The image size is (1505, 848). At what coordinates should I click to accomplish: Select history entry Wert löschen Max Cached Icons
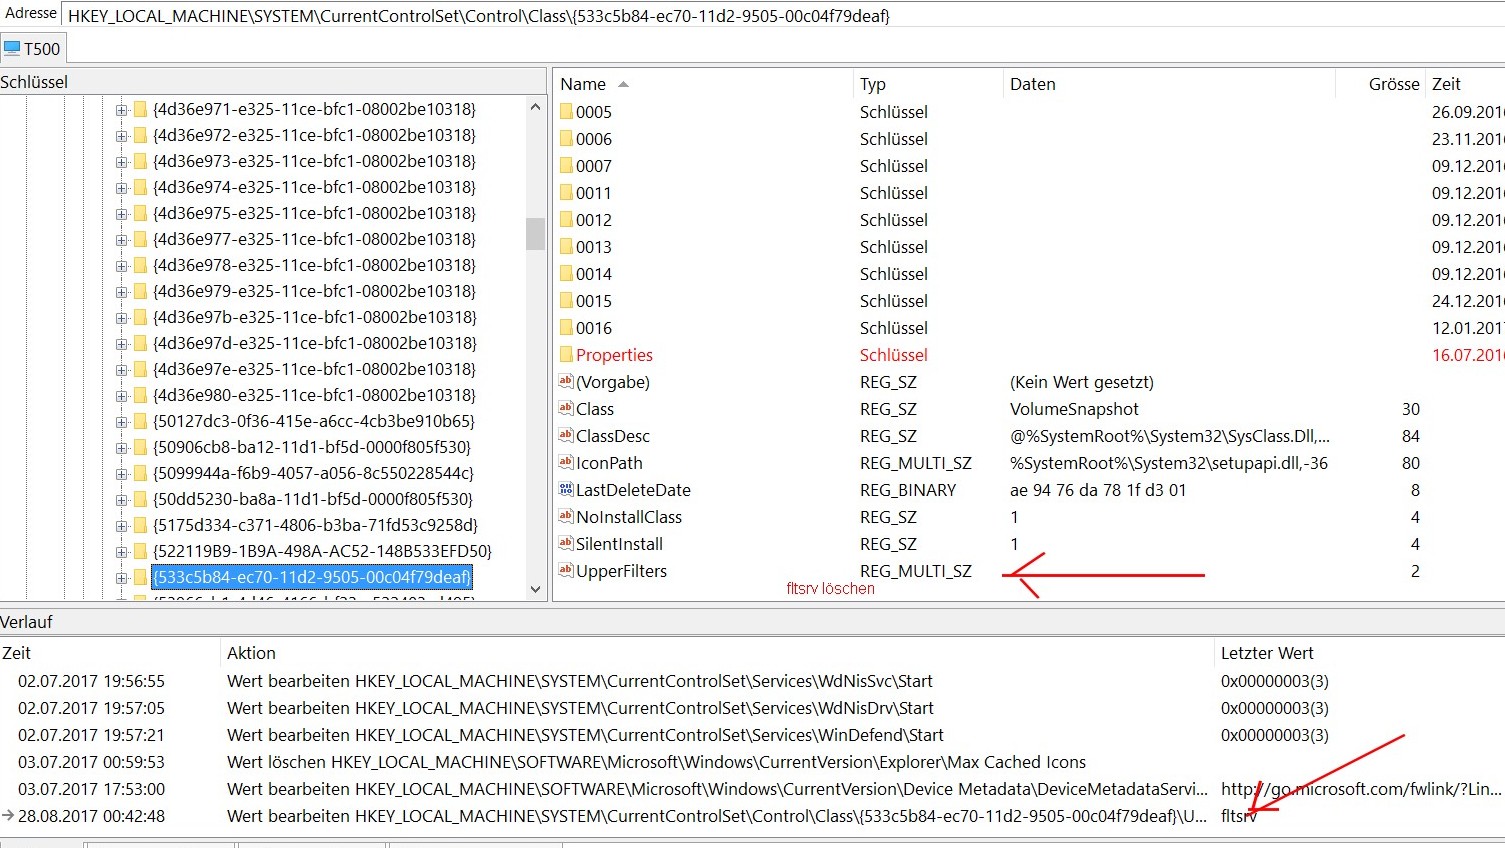[752, 762]
